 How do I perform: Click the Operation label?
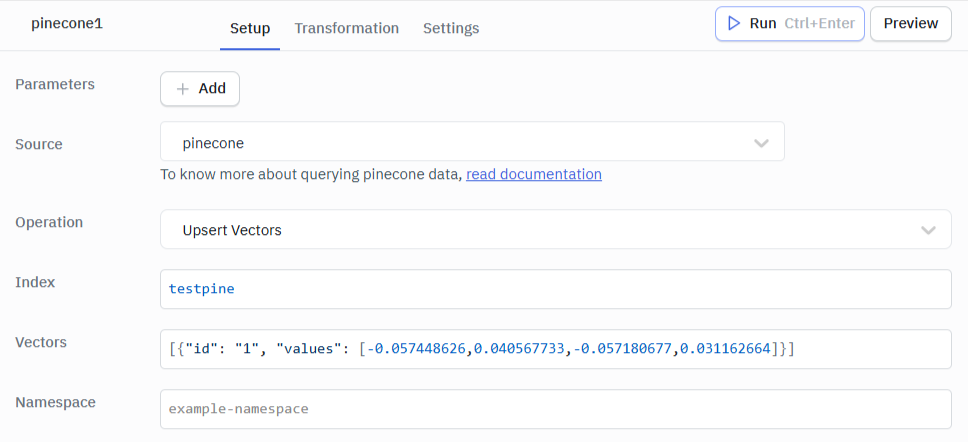[x=49, y=222]
